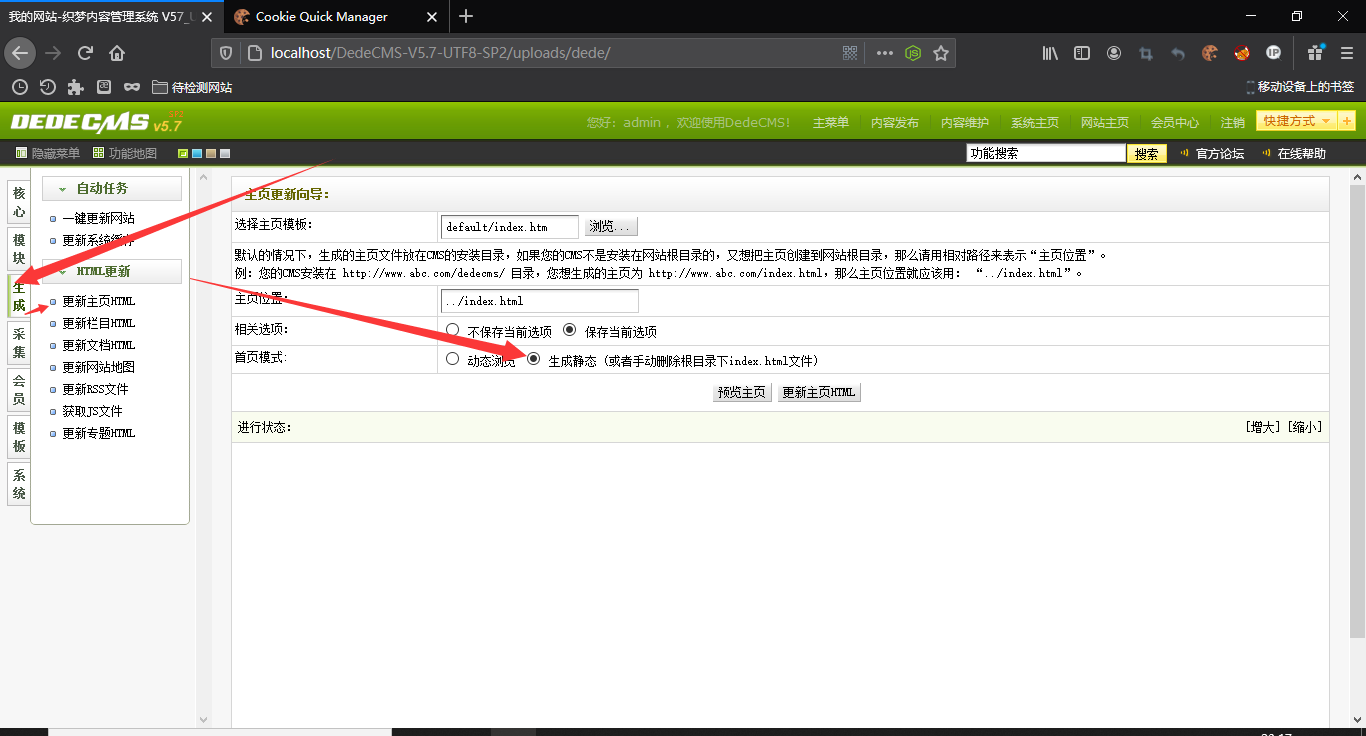1366x736 pixels.
Task: Click the puzzle add-ons bookmark icon
Action: pyautogui.click(x=75, y=87)
